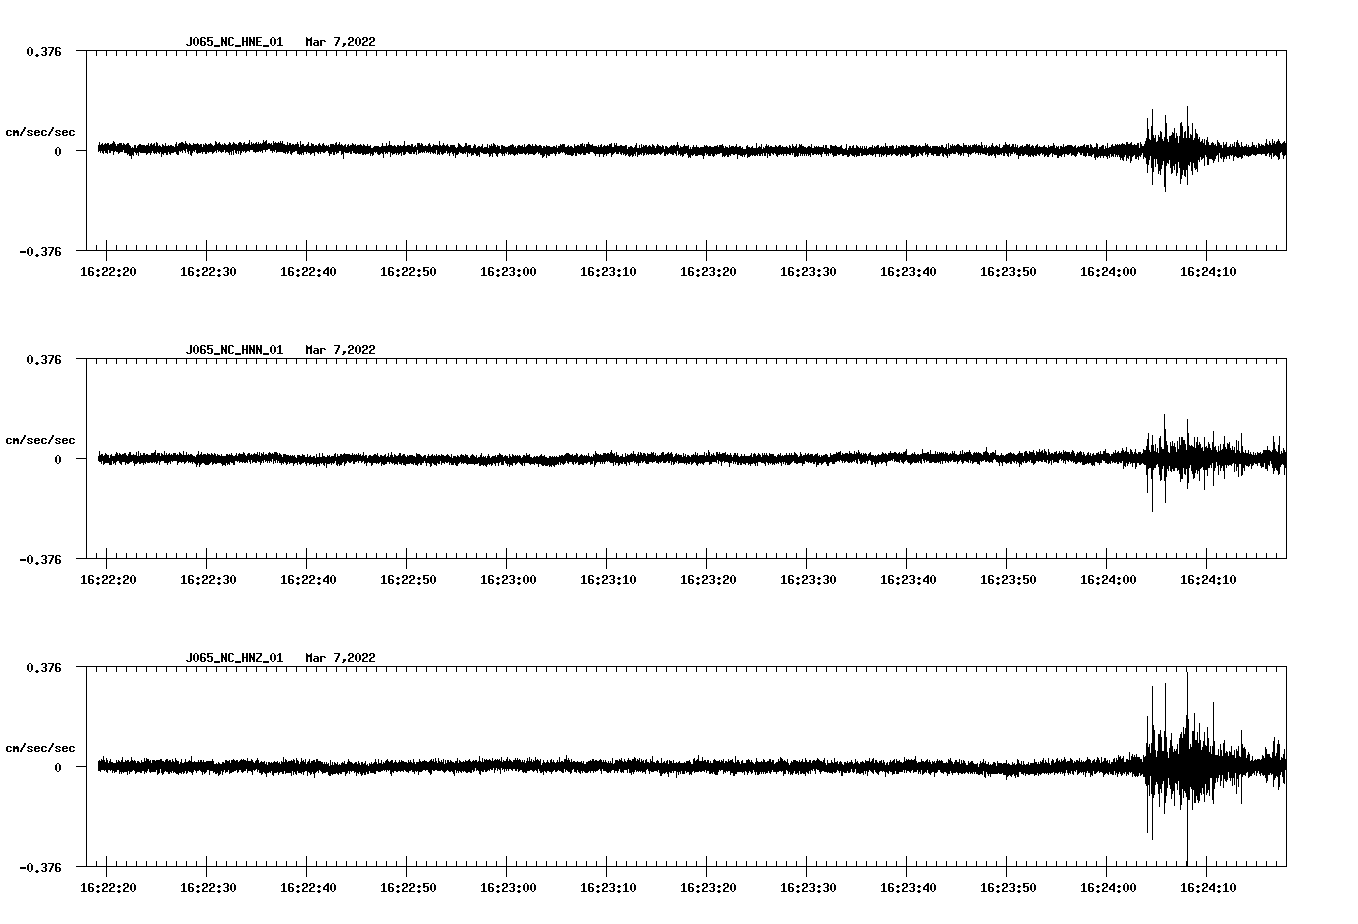
Task: Click the 16:23:10 time label under HNE plot
Action: pyautogui.click(x=608, y=272)
